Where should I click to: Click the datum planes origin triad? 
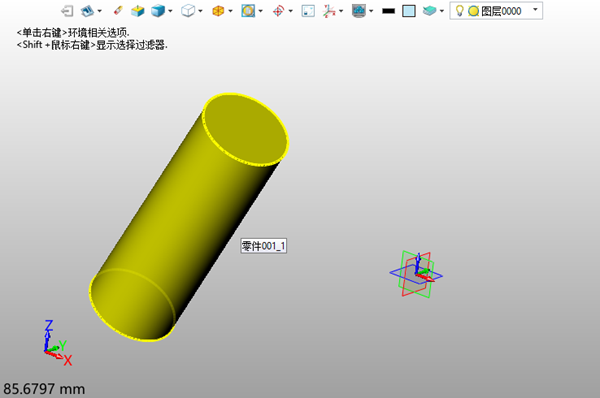[416, 274]
